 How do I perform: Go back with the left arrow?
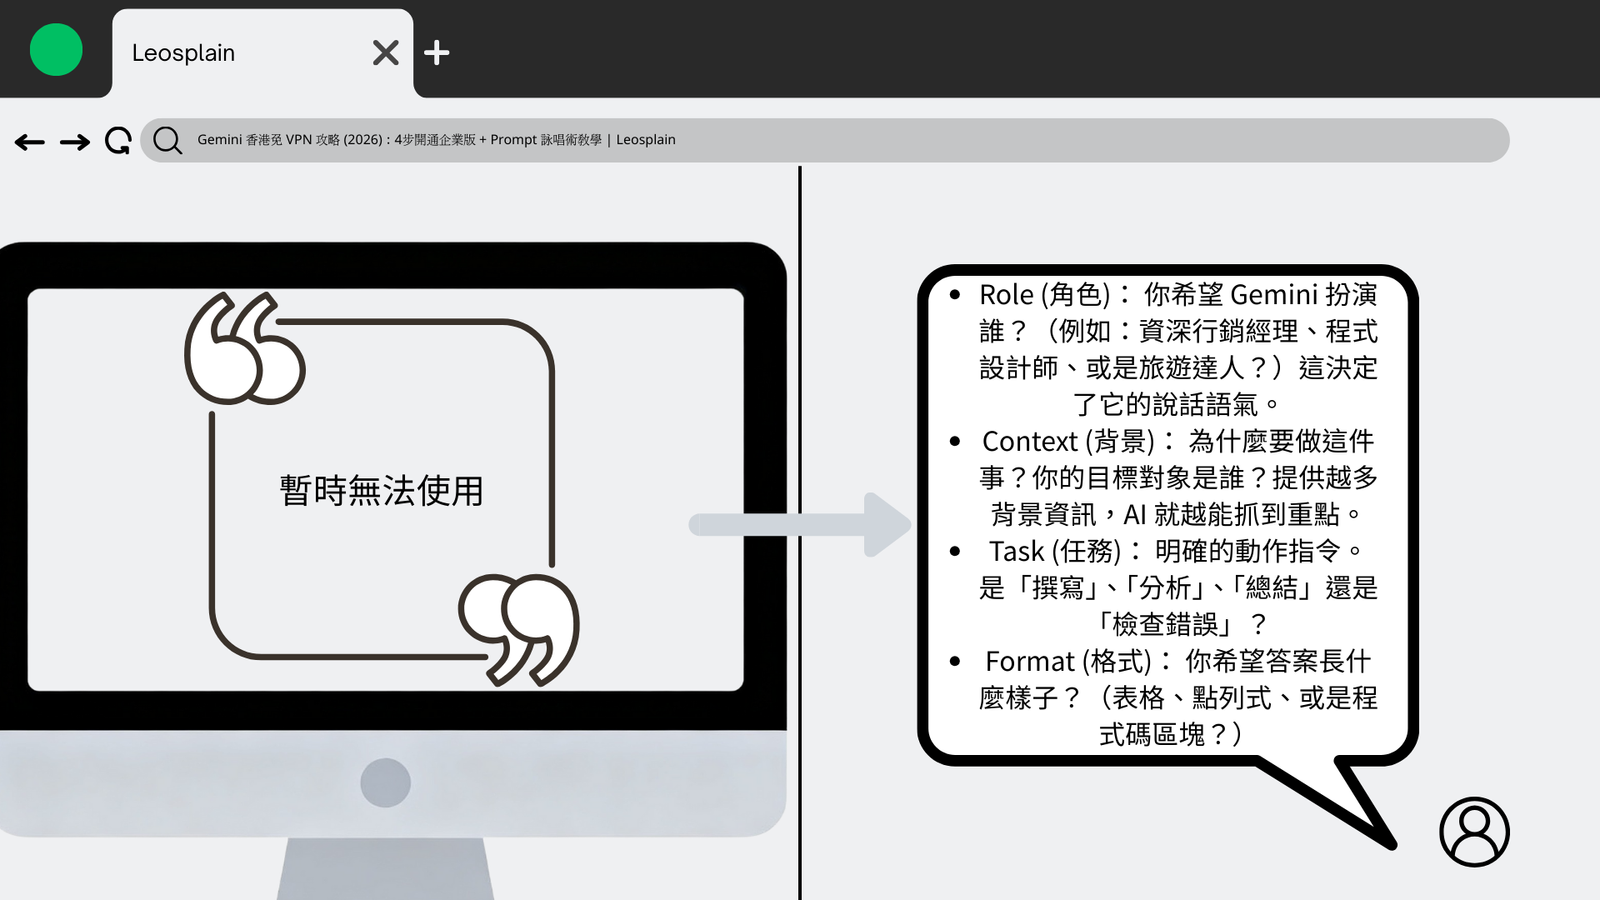(x=30, y=142)
